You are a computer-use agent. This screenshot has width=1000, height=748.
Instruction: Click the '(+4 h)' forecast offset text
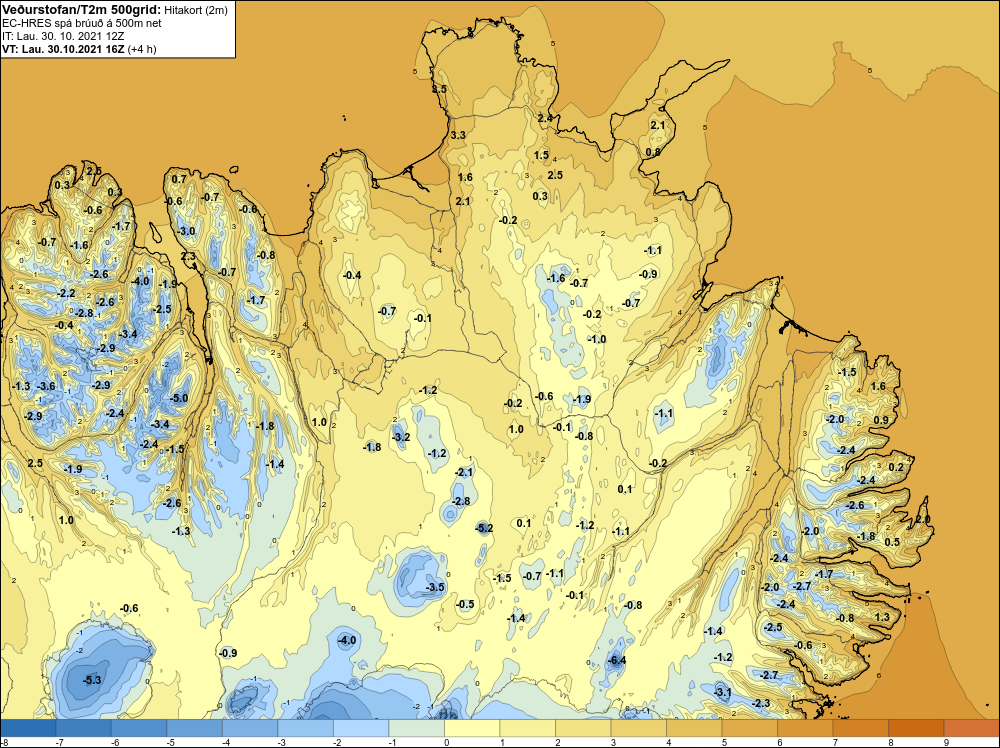coord(142,49)
